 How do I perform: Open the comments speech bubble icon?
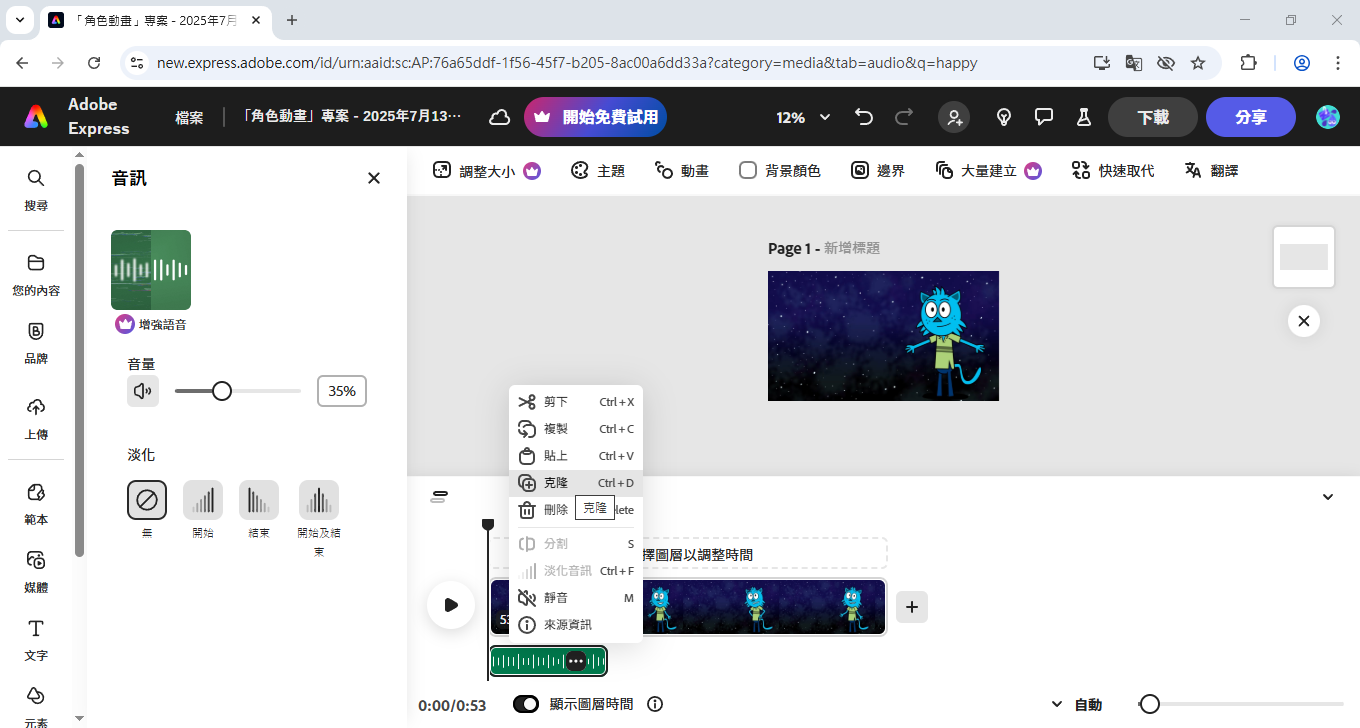pos(1044,118)
